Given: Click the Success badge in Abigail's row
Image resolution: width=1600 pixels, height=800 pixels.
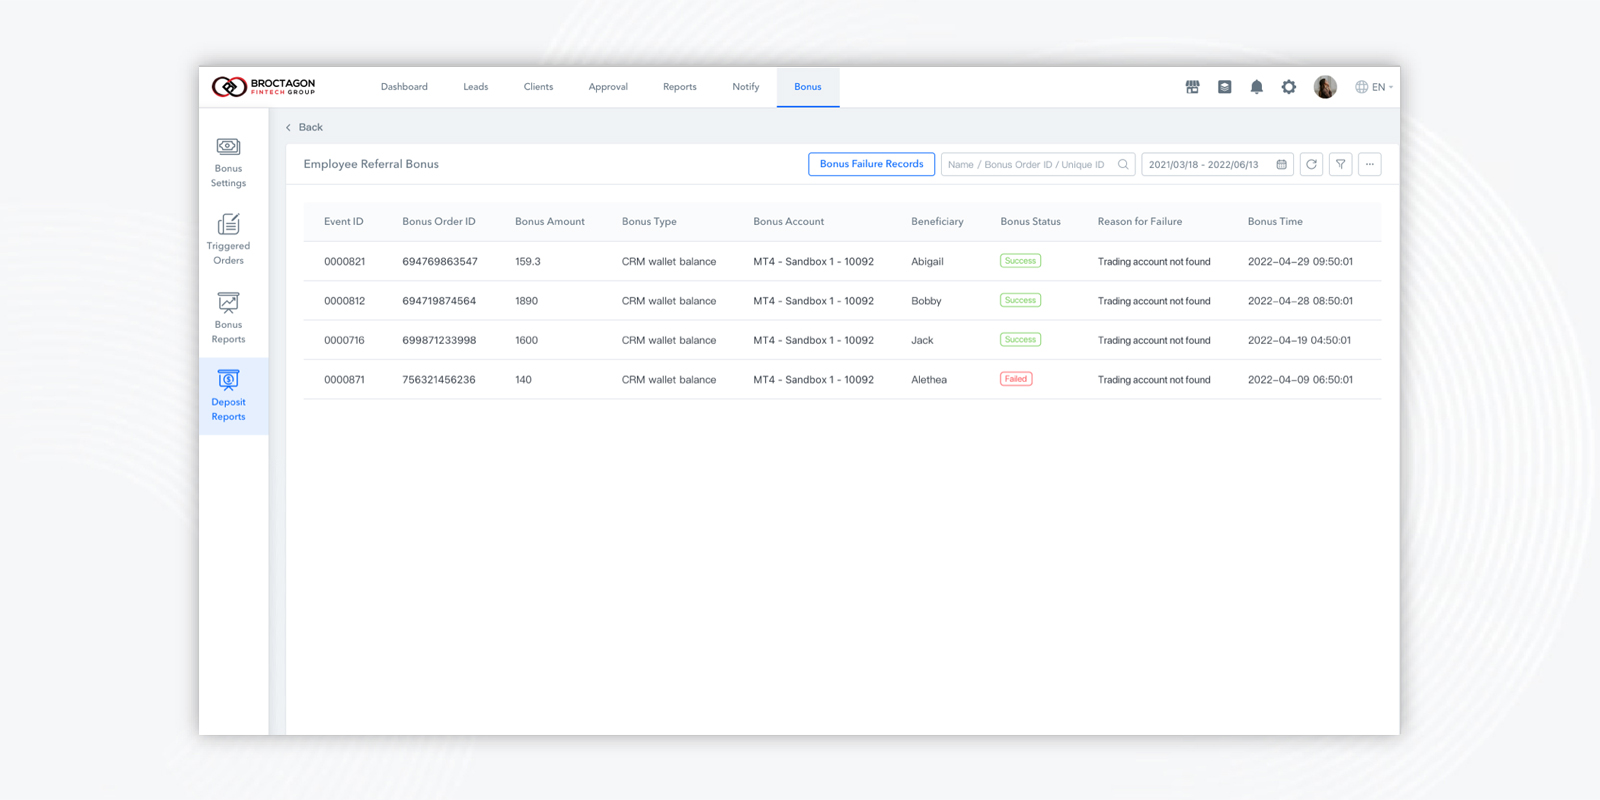Looking at the screenshot, I should coord(1020,261).
